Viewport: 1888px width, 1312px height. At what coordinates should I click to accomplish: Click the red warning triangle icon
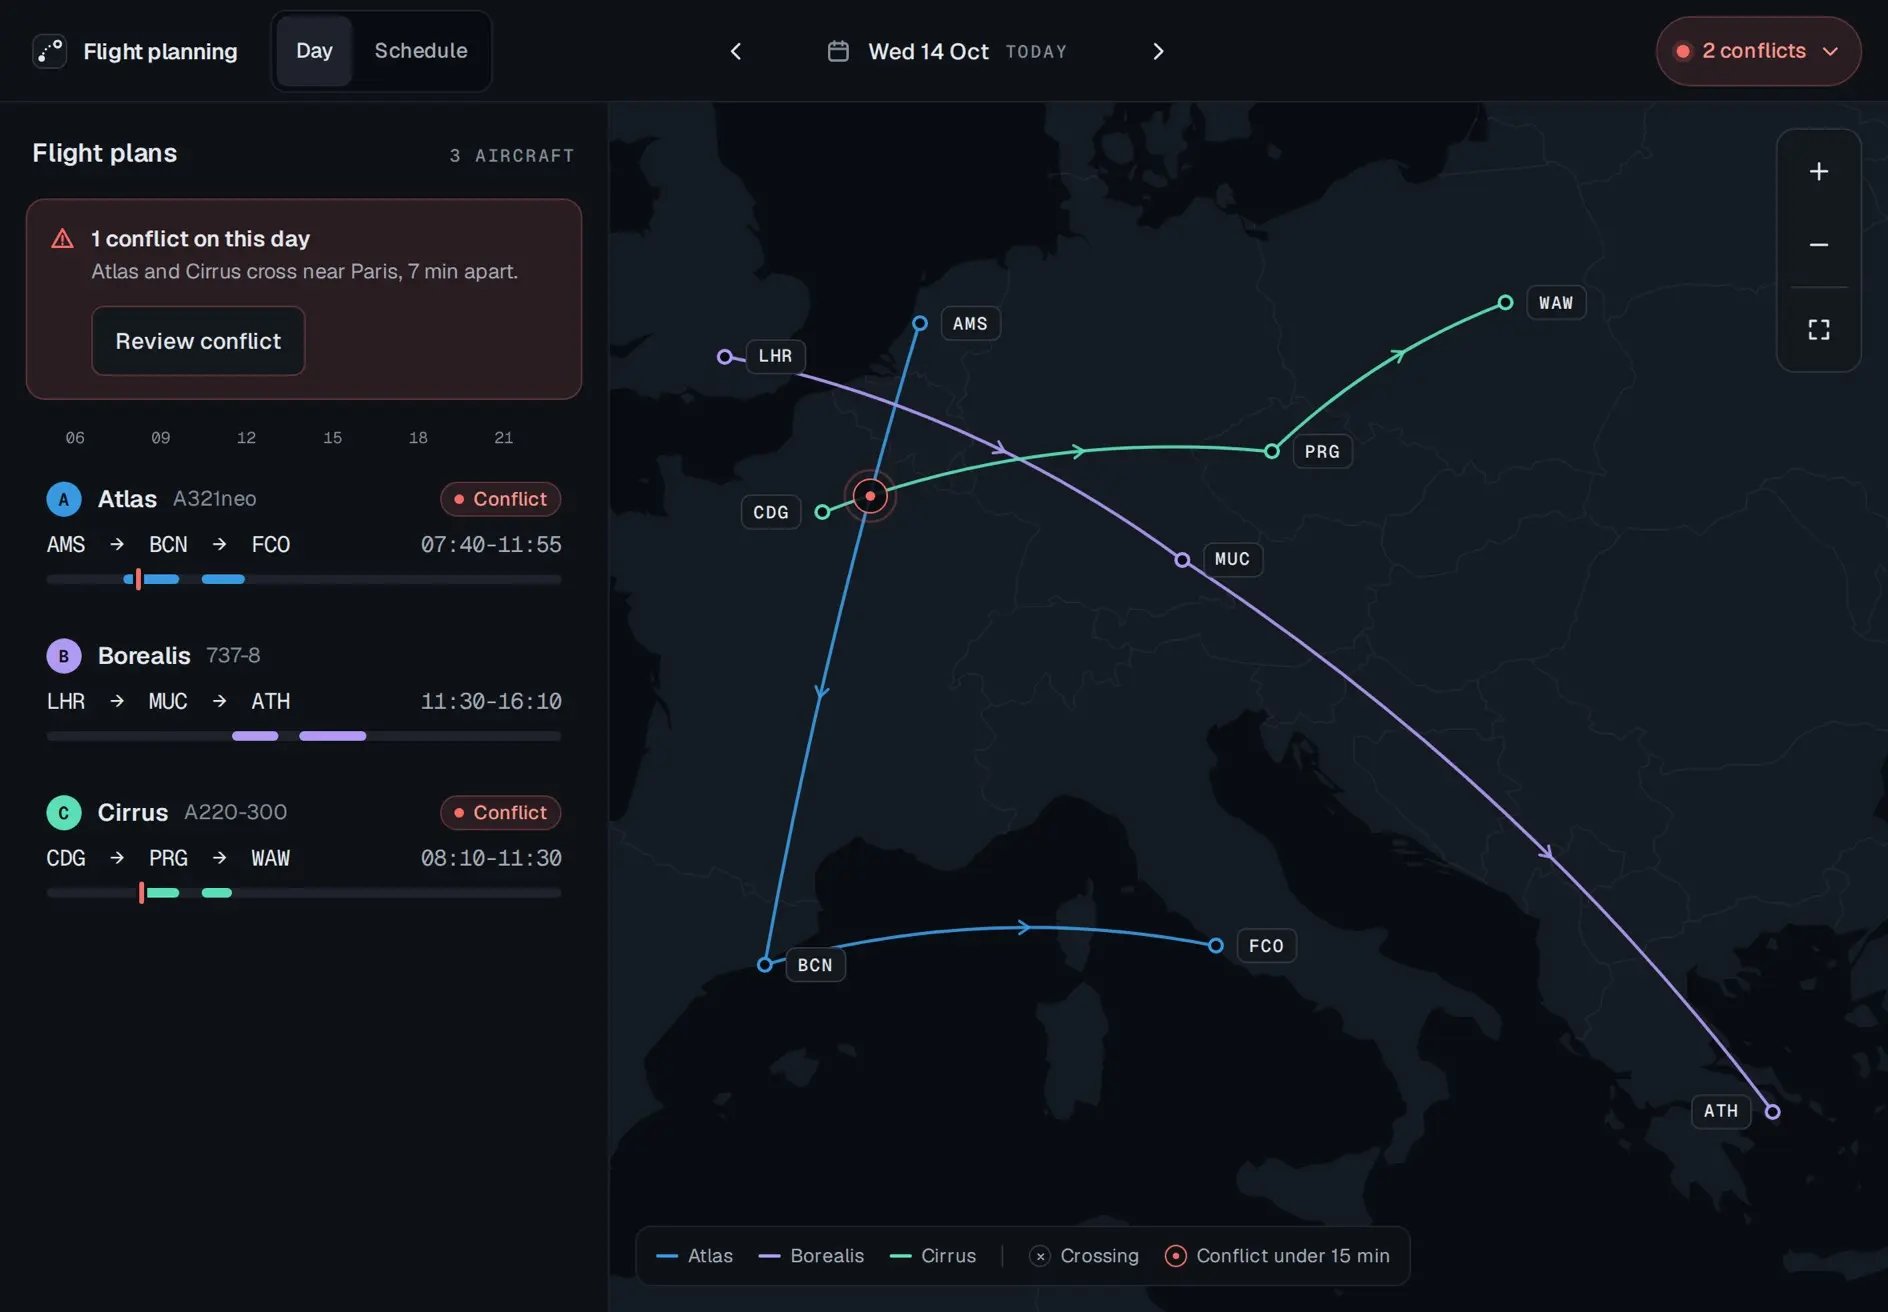tap(62, 238)
